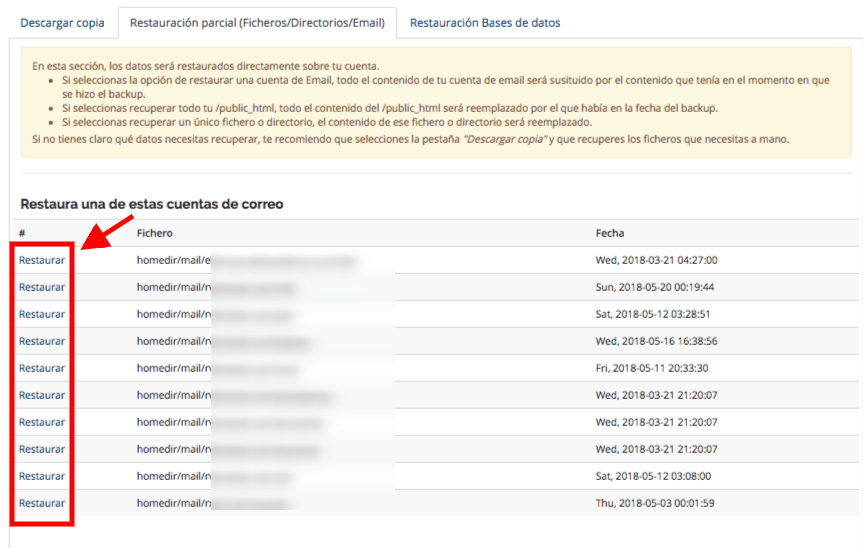Click the date cell Sun, 2018-05-20 00:19:44
The height and width of the screenshot is (548, 863).
tap(655, 287)
